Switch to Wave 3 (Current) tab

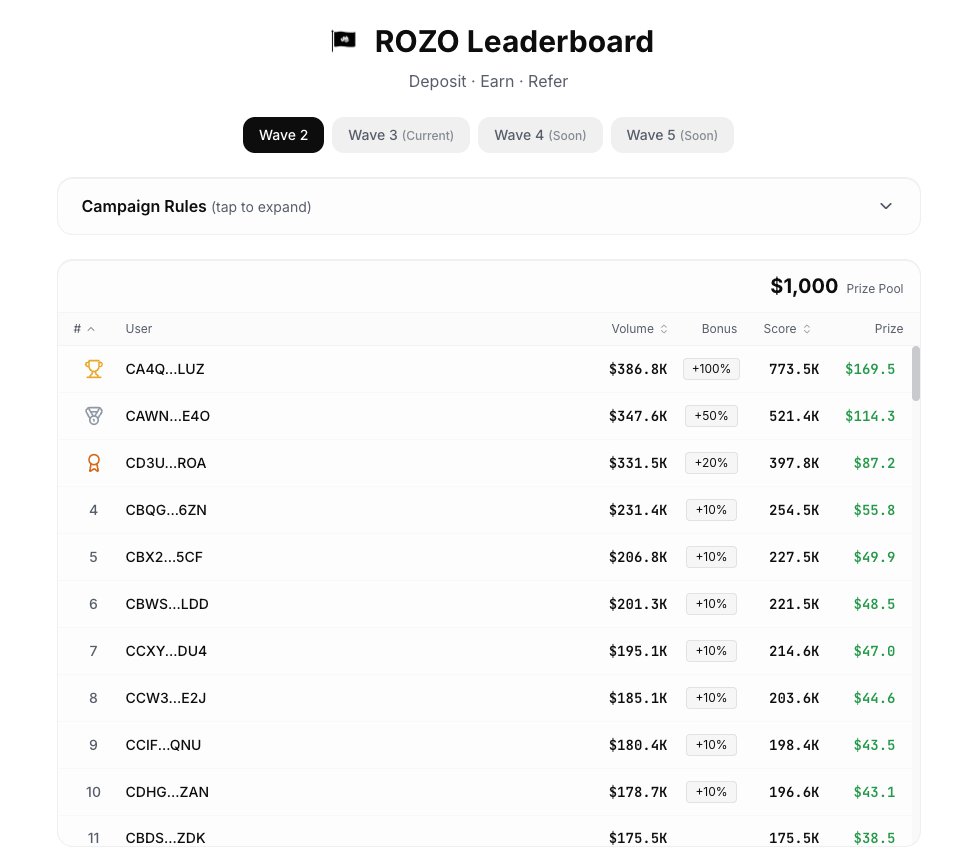[401, 135]
